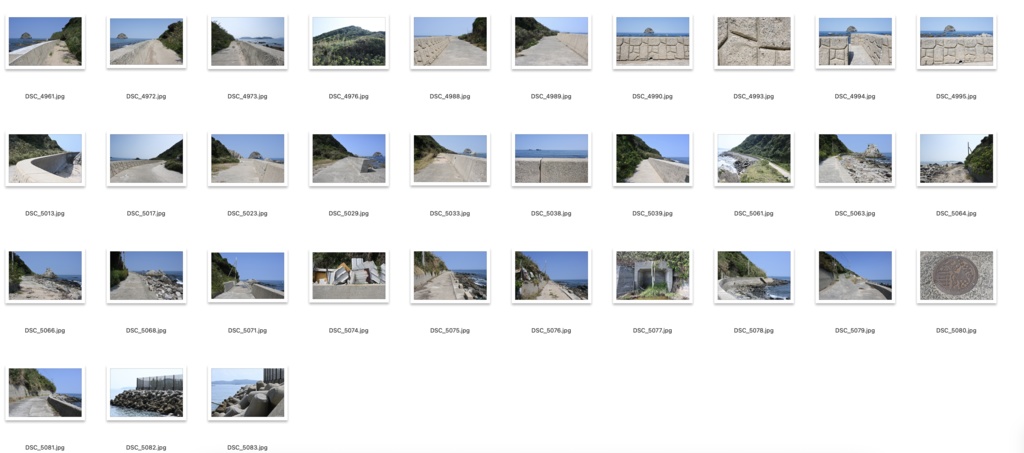Select the 'DSC_4976.jpg' filename text

(x=349, y=97)
